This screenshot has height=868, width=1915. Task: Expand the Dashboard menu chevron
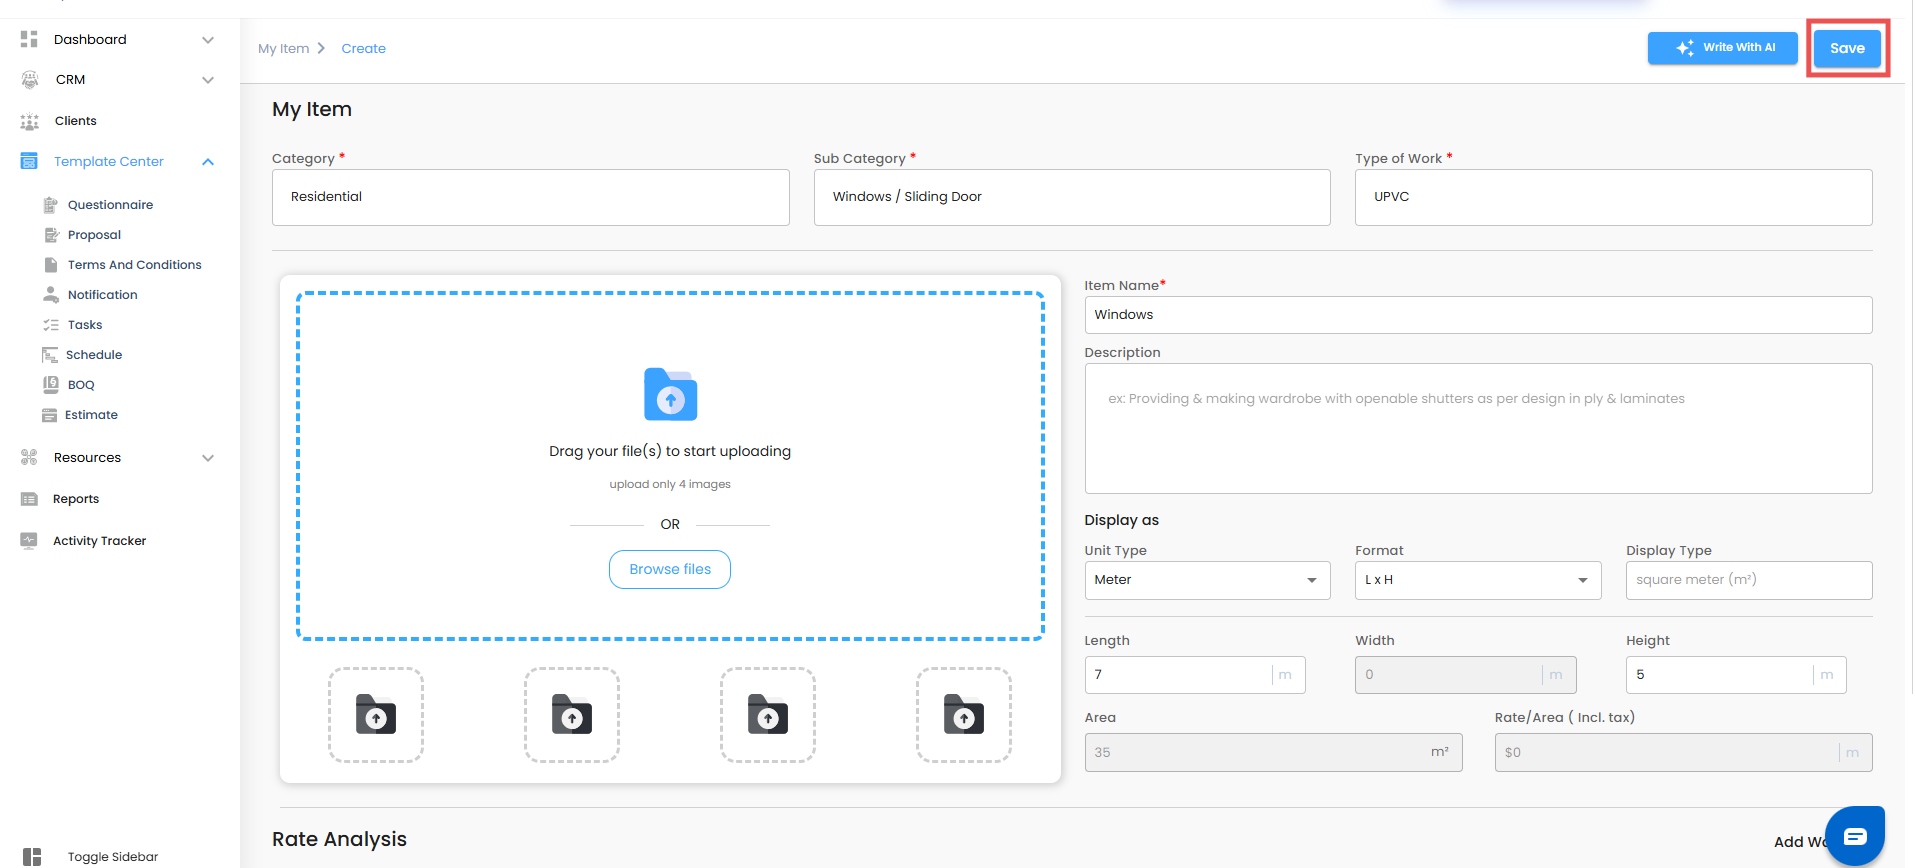coord(208,40)
